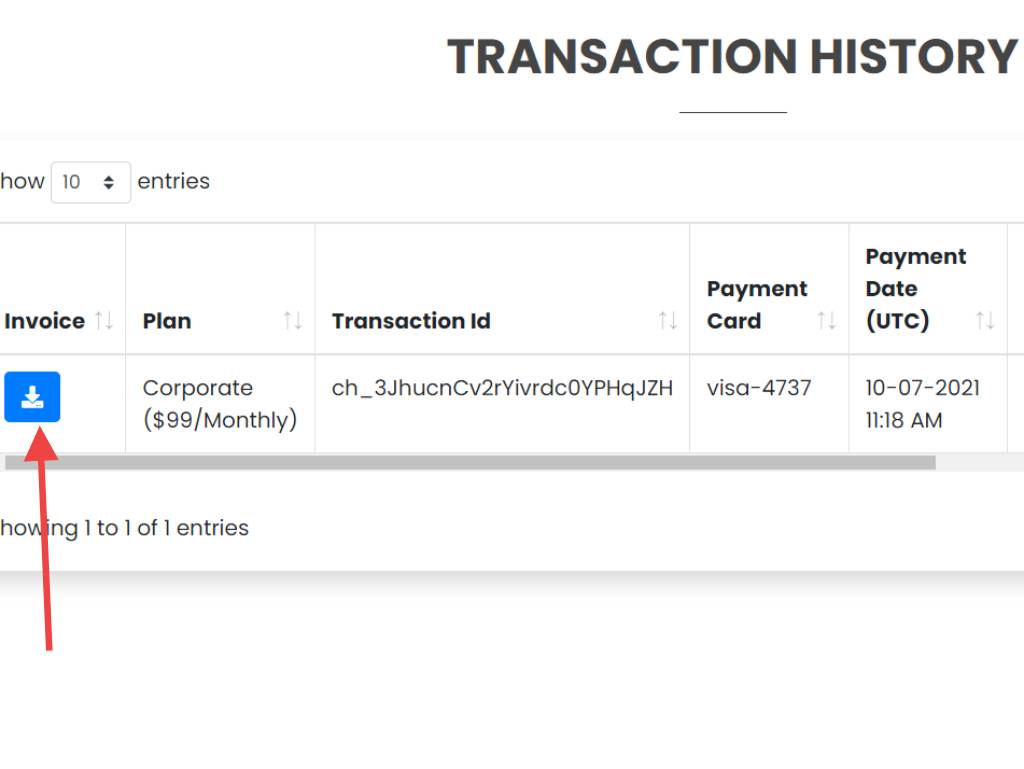Viewport: 1024px width, 769px height.
Task: Click the dropdown arrows beside 10
Action: [x=108, y=182]
